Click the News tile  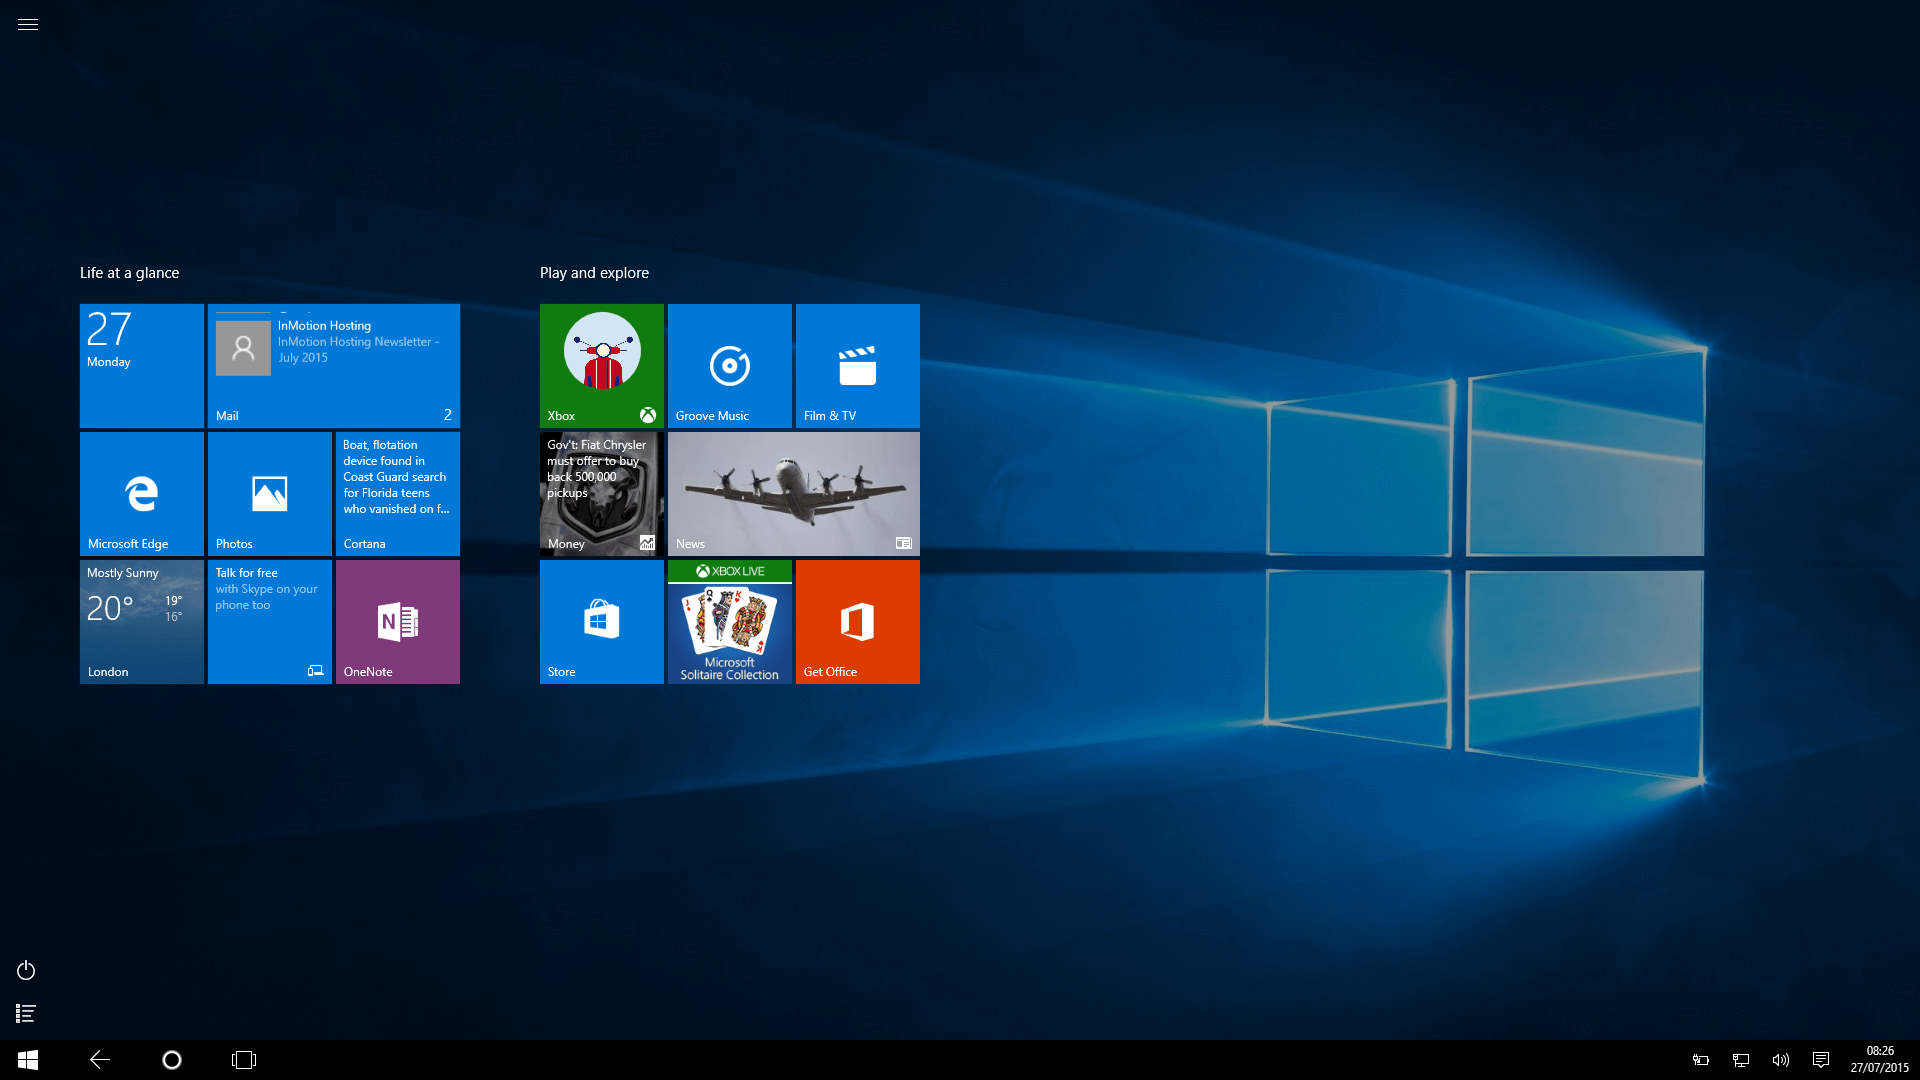click(x=793, y=493)
